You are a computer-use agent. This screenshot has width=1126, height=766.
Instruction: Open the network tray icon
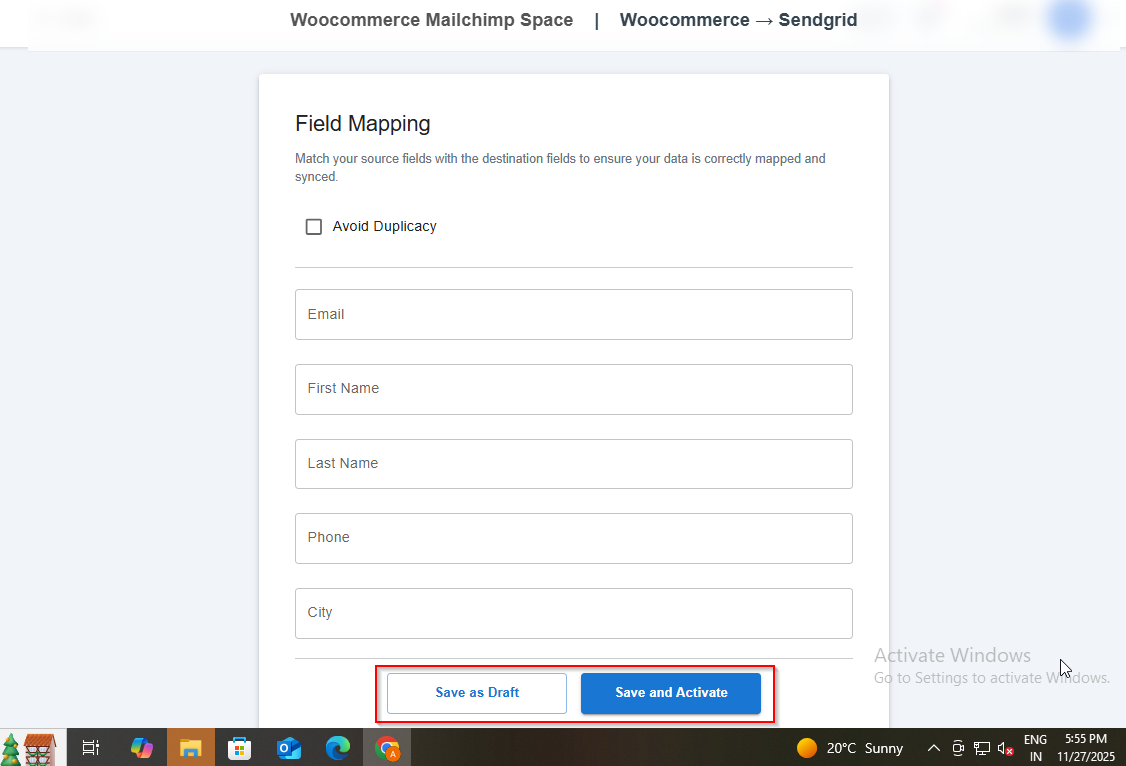pos(982,748)
